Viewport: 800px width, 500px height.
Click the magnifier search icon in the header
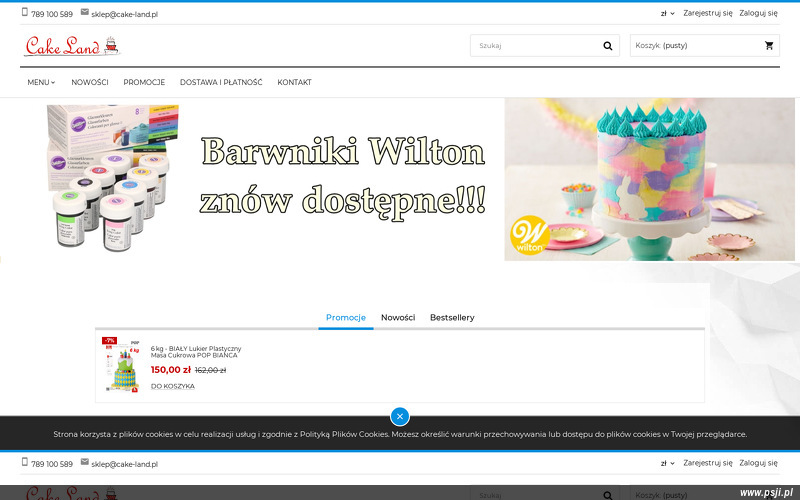(608, 45)
